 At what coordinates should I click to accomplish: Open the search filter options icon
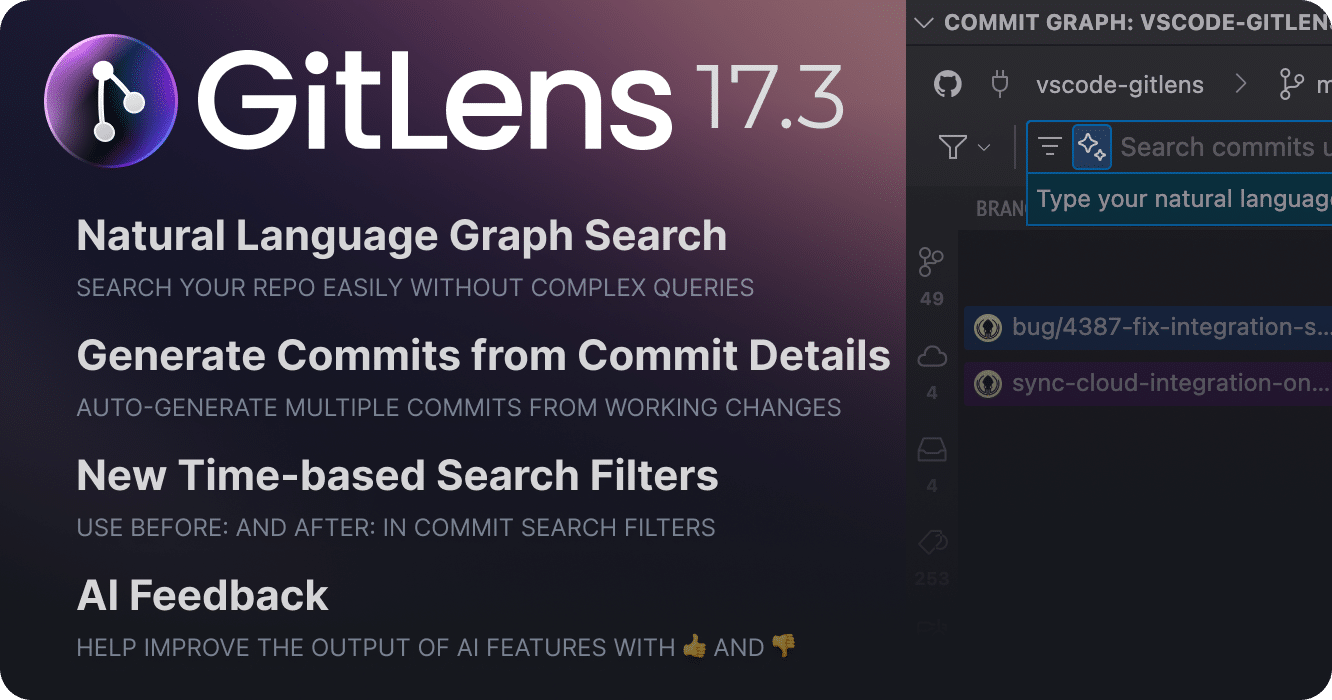[1049, 147]
